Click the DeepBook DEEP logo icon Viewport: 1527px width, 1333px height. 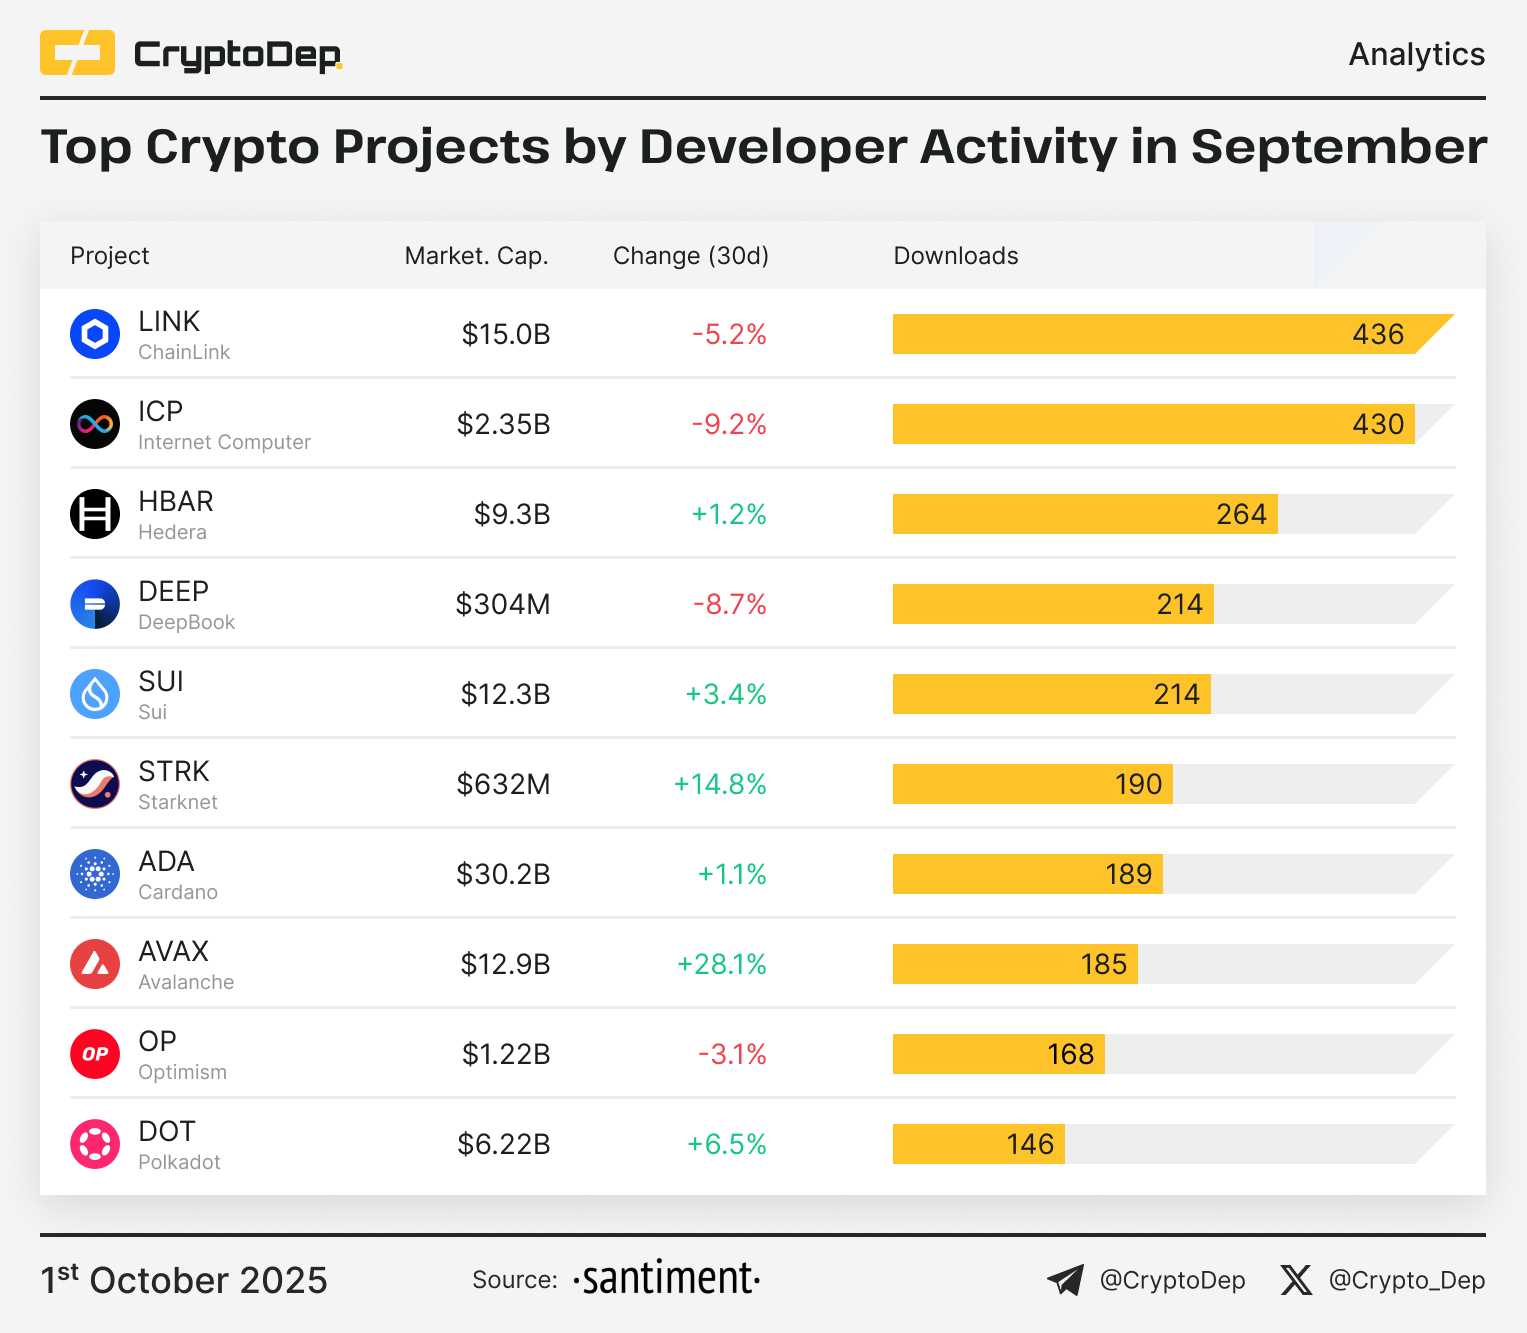click(x=95, y=604)
